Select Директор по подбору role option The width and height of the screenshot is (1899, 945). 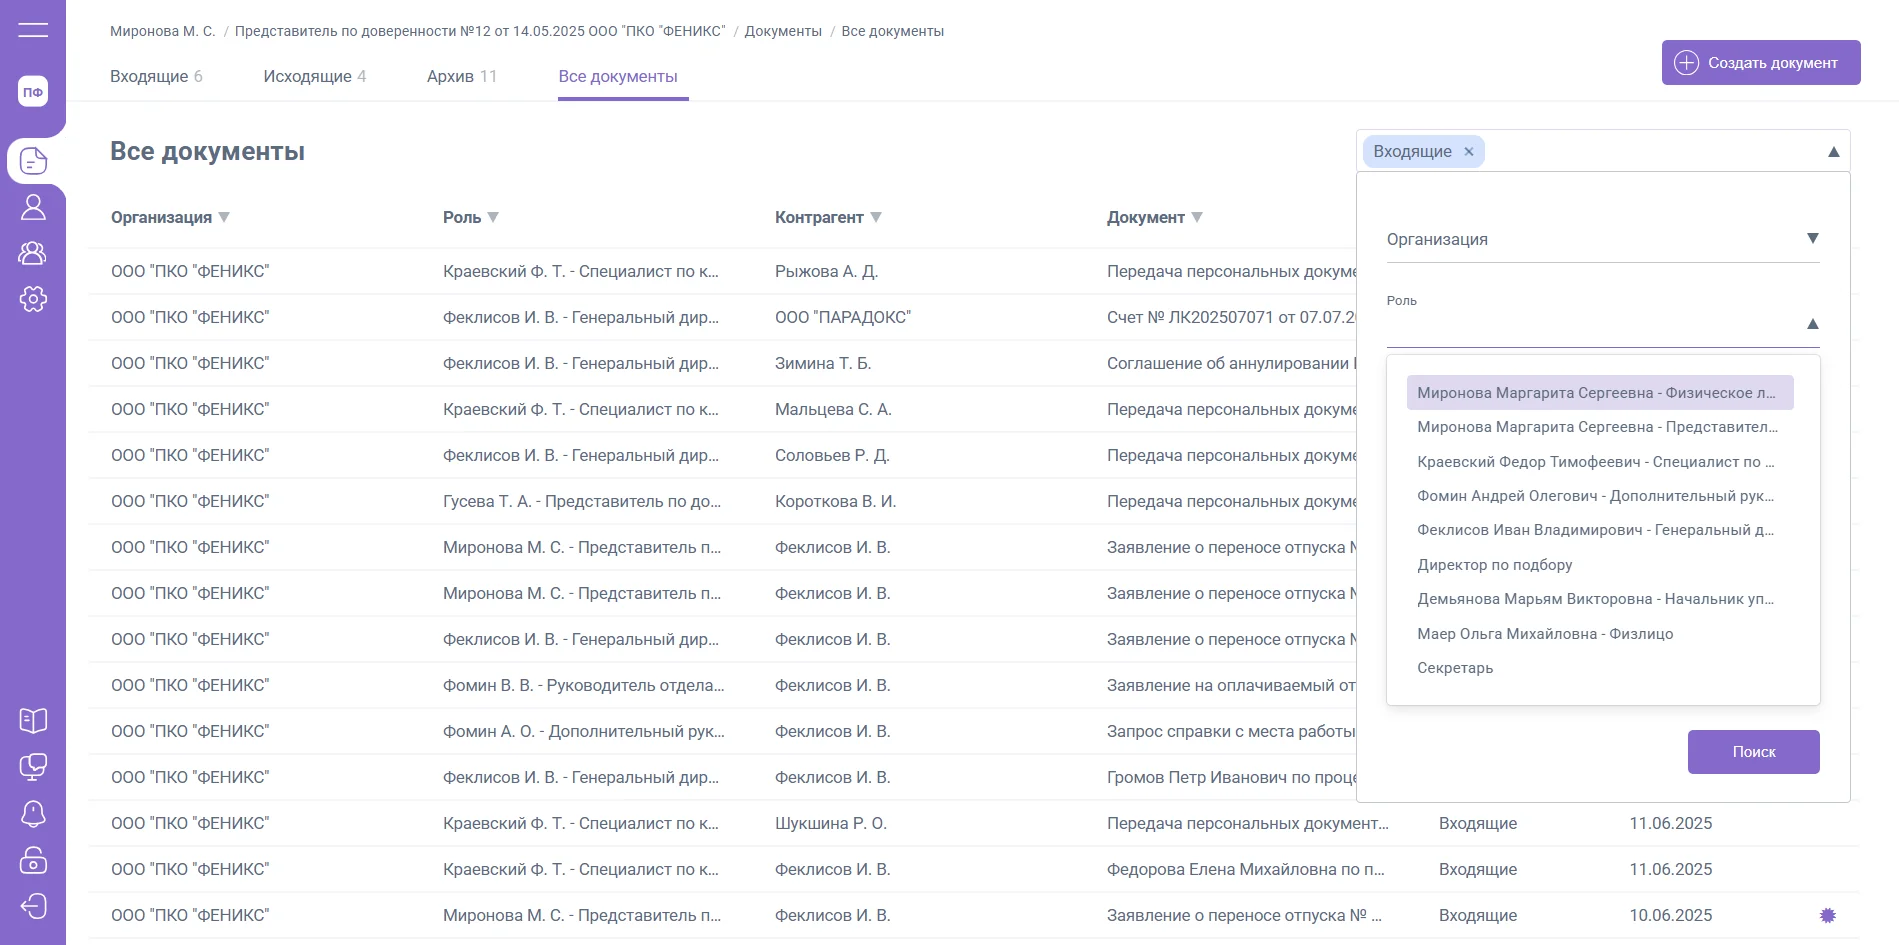pyautogui.click(x=1494, y=565)
